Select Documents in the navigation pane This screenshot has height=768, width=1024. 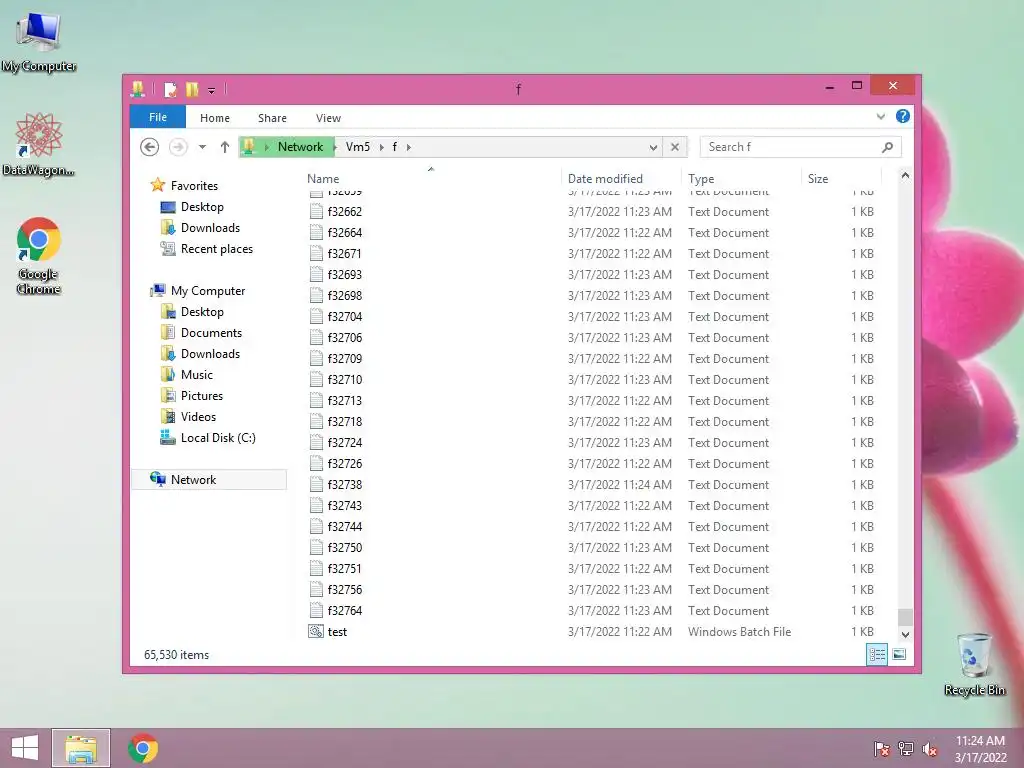point(211,333)
